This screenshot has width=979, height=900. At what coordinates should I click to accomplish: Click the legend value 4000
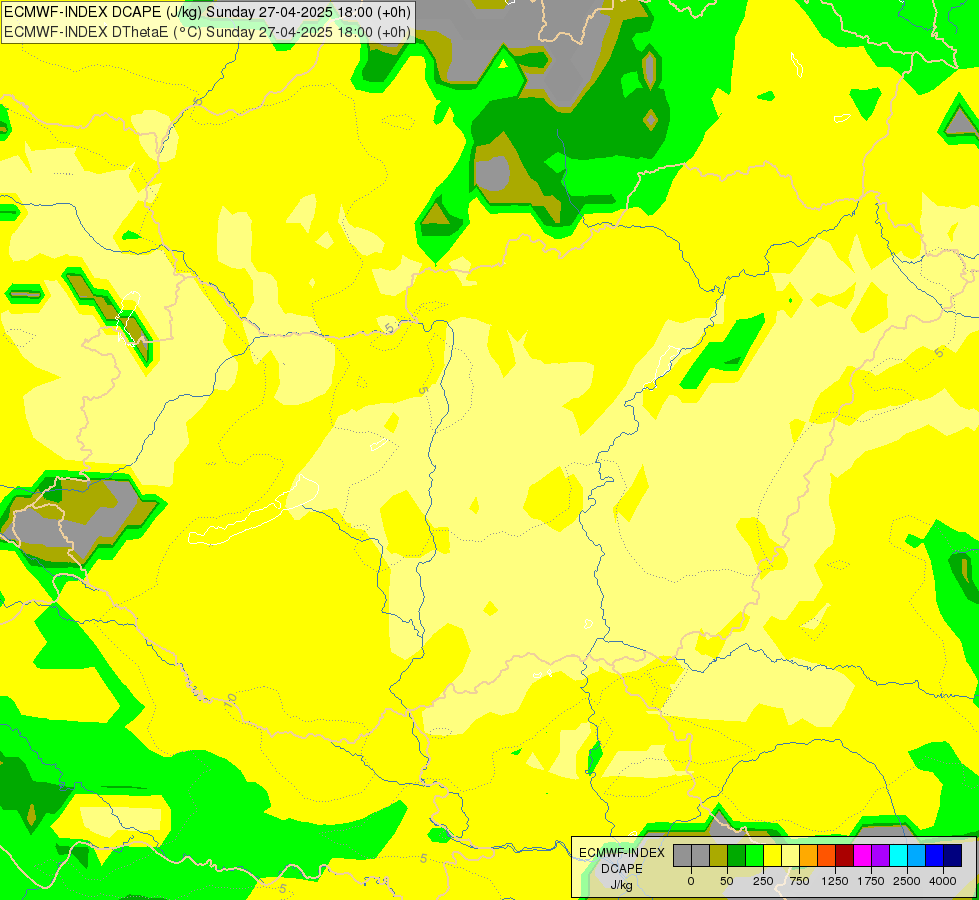[943, 881]
